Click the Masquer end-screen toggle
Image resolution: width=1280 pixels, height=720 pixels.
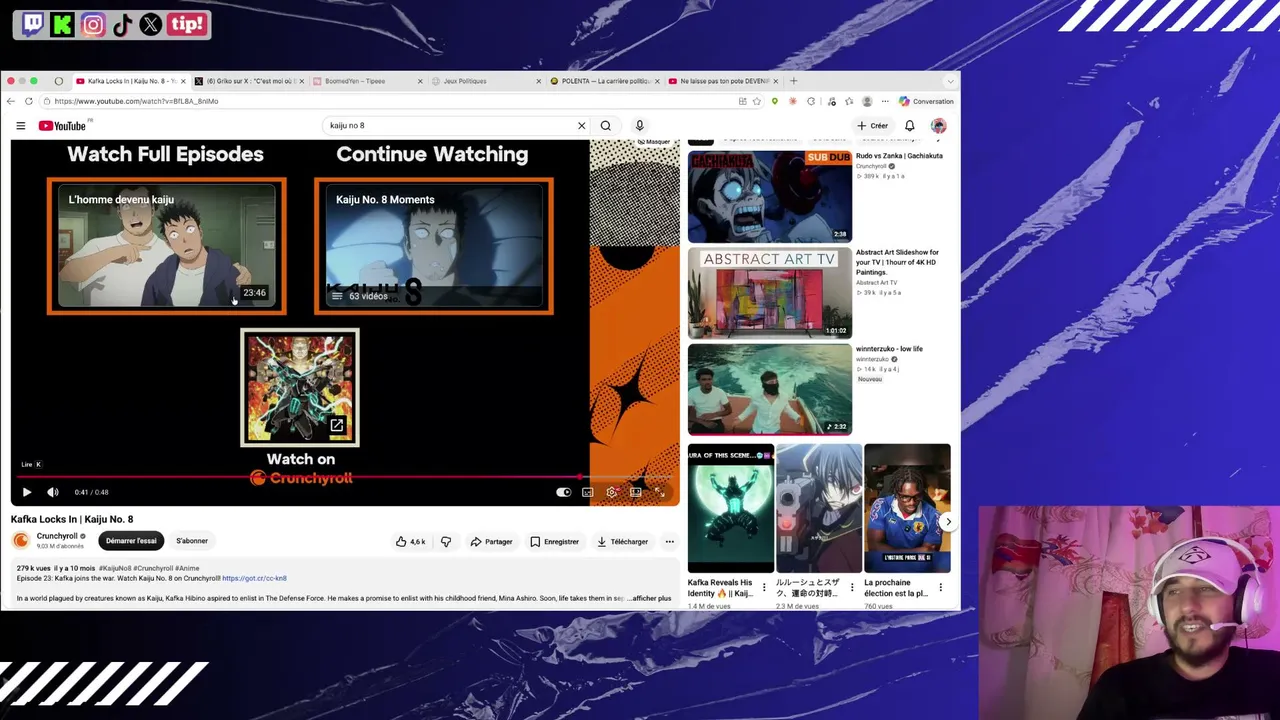(x=654, y=142)
